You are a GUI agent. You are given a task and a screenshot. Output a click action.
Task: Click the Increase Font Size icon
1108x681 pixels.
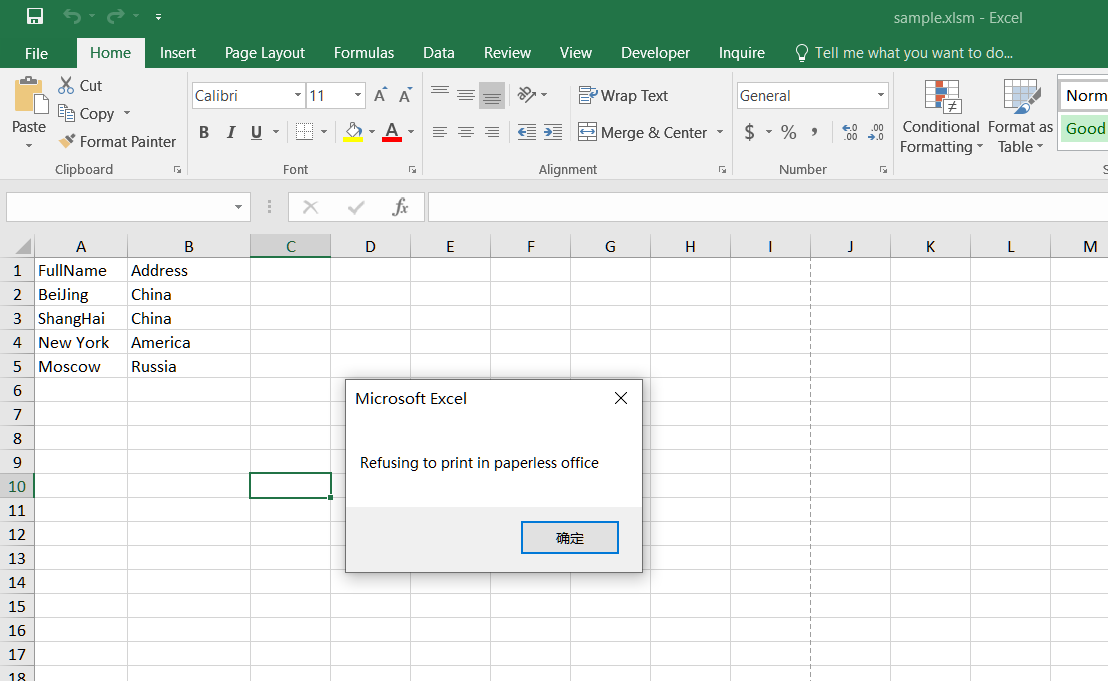tap(380, 96)
